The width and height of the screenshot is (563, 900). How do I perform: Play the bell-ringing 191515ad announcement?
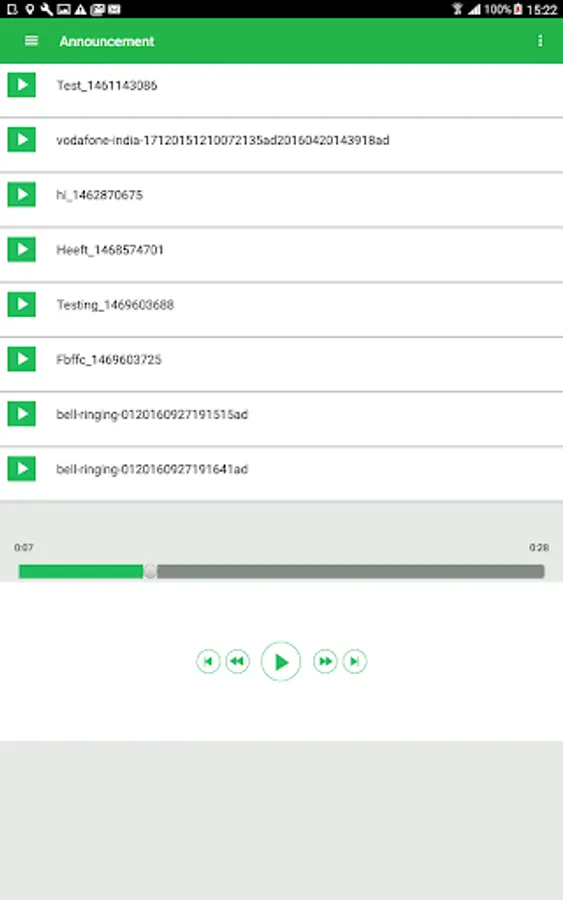(22, 414)
